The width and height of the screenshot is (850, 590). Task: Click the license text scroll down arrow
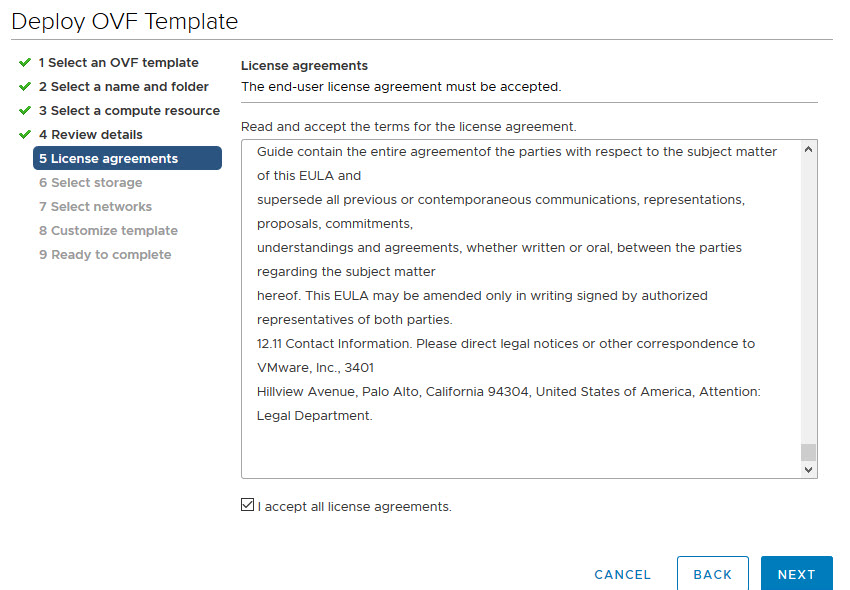[808, 468]
